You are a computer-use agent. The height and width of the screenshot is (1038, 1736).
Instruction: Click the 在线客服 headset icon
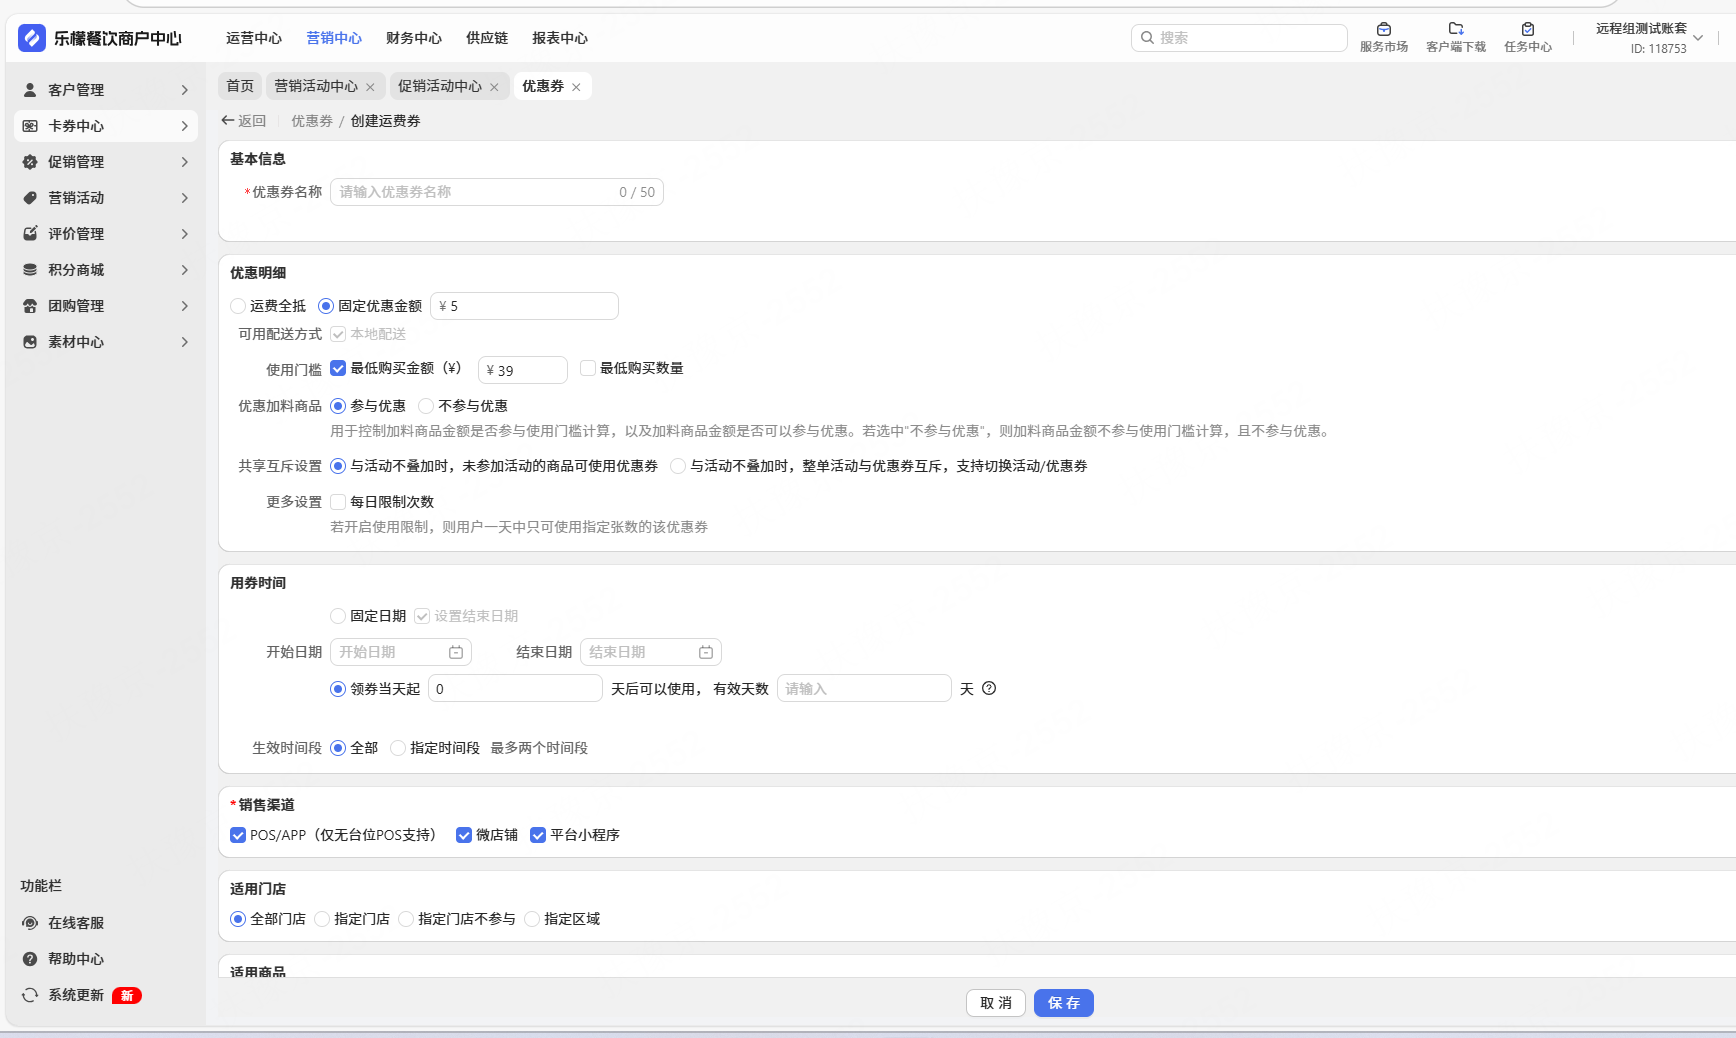point(30,923)
